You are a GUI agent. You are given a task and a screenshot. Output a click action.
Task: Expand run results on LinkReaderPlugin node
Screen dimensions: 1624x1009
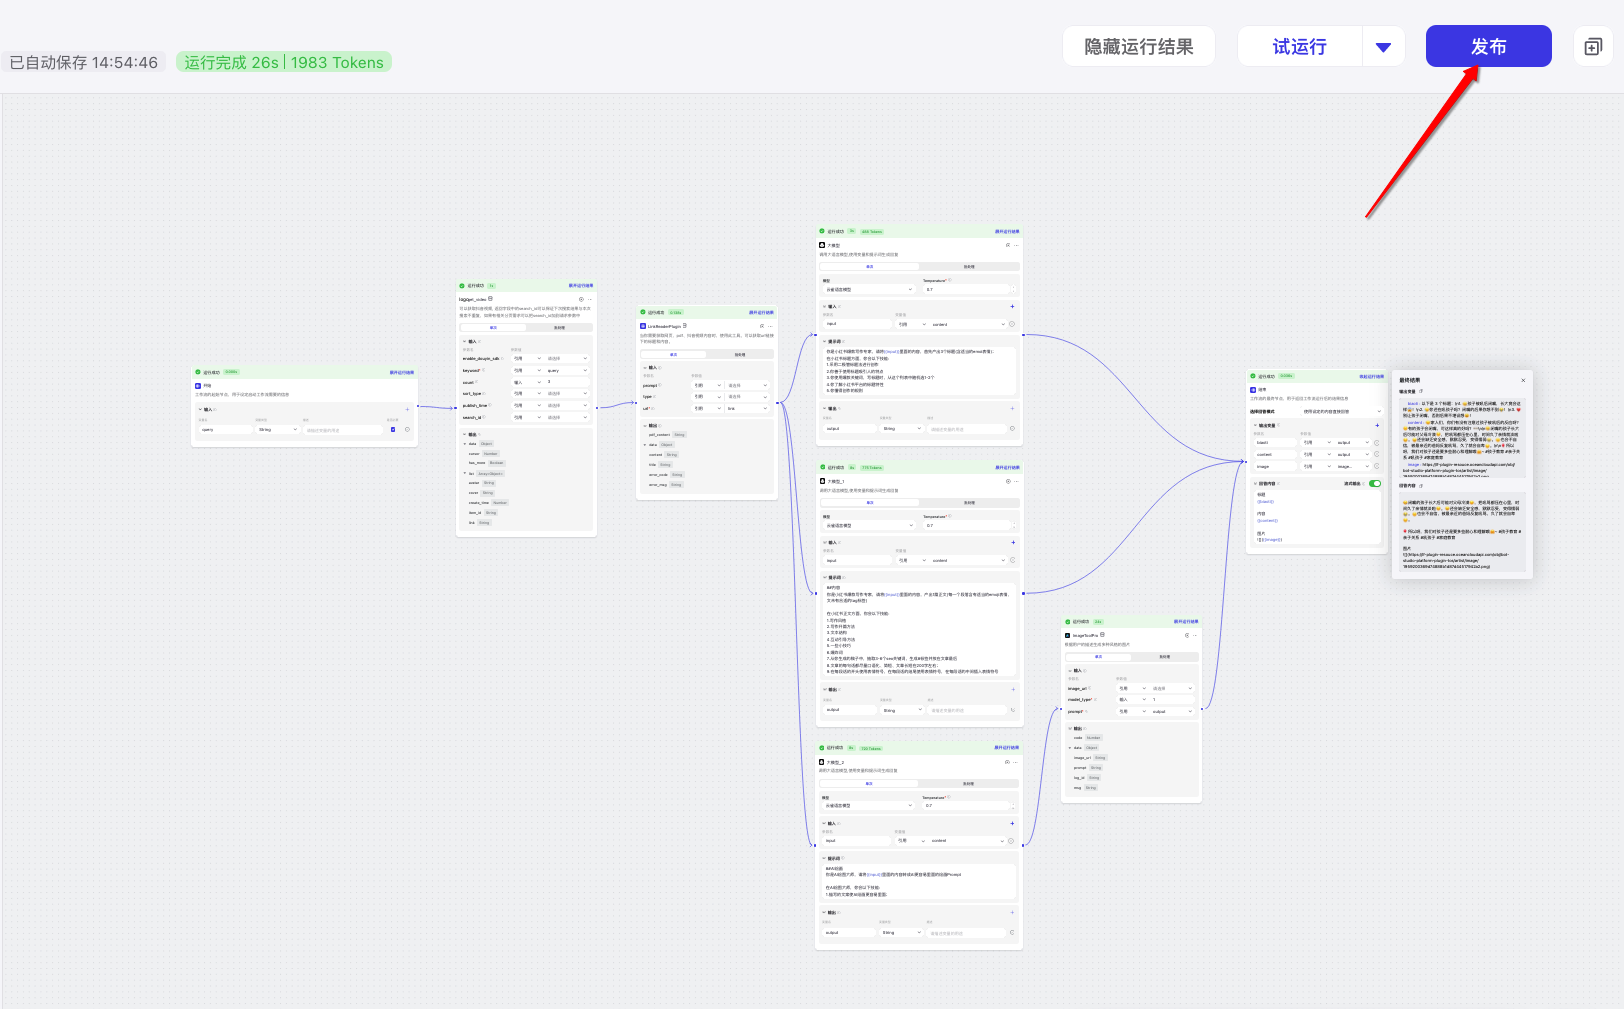tap(761, 312)
